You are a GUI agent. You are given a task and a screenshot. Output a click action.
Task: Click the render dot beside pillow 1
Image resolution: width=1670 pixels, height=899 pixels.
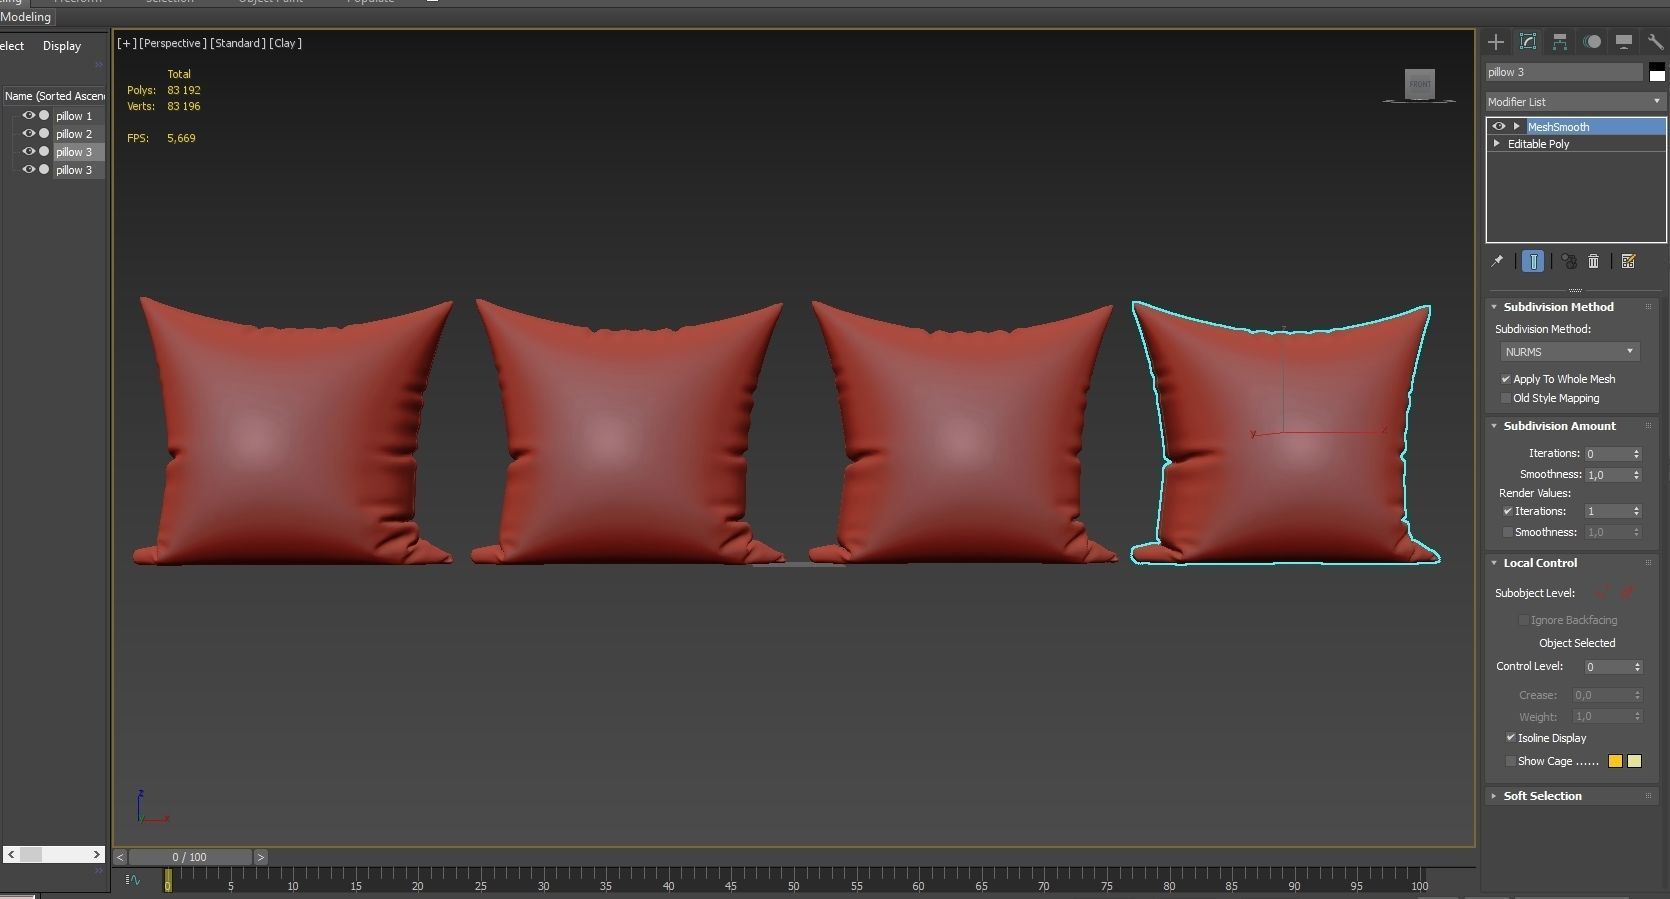pos(44,115)
